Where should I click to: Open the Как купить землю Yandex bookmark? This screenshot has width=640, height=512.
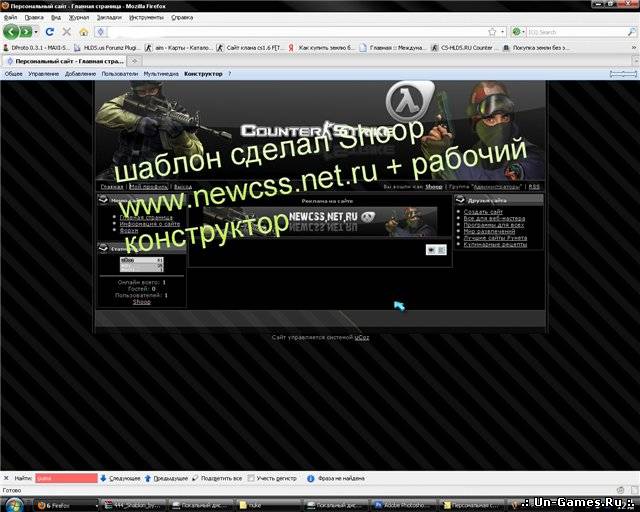[x=320, y=48]
